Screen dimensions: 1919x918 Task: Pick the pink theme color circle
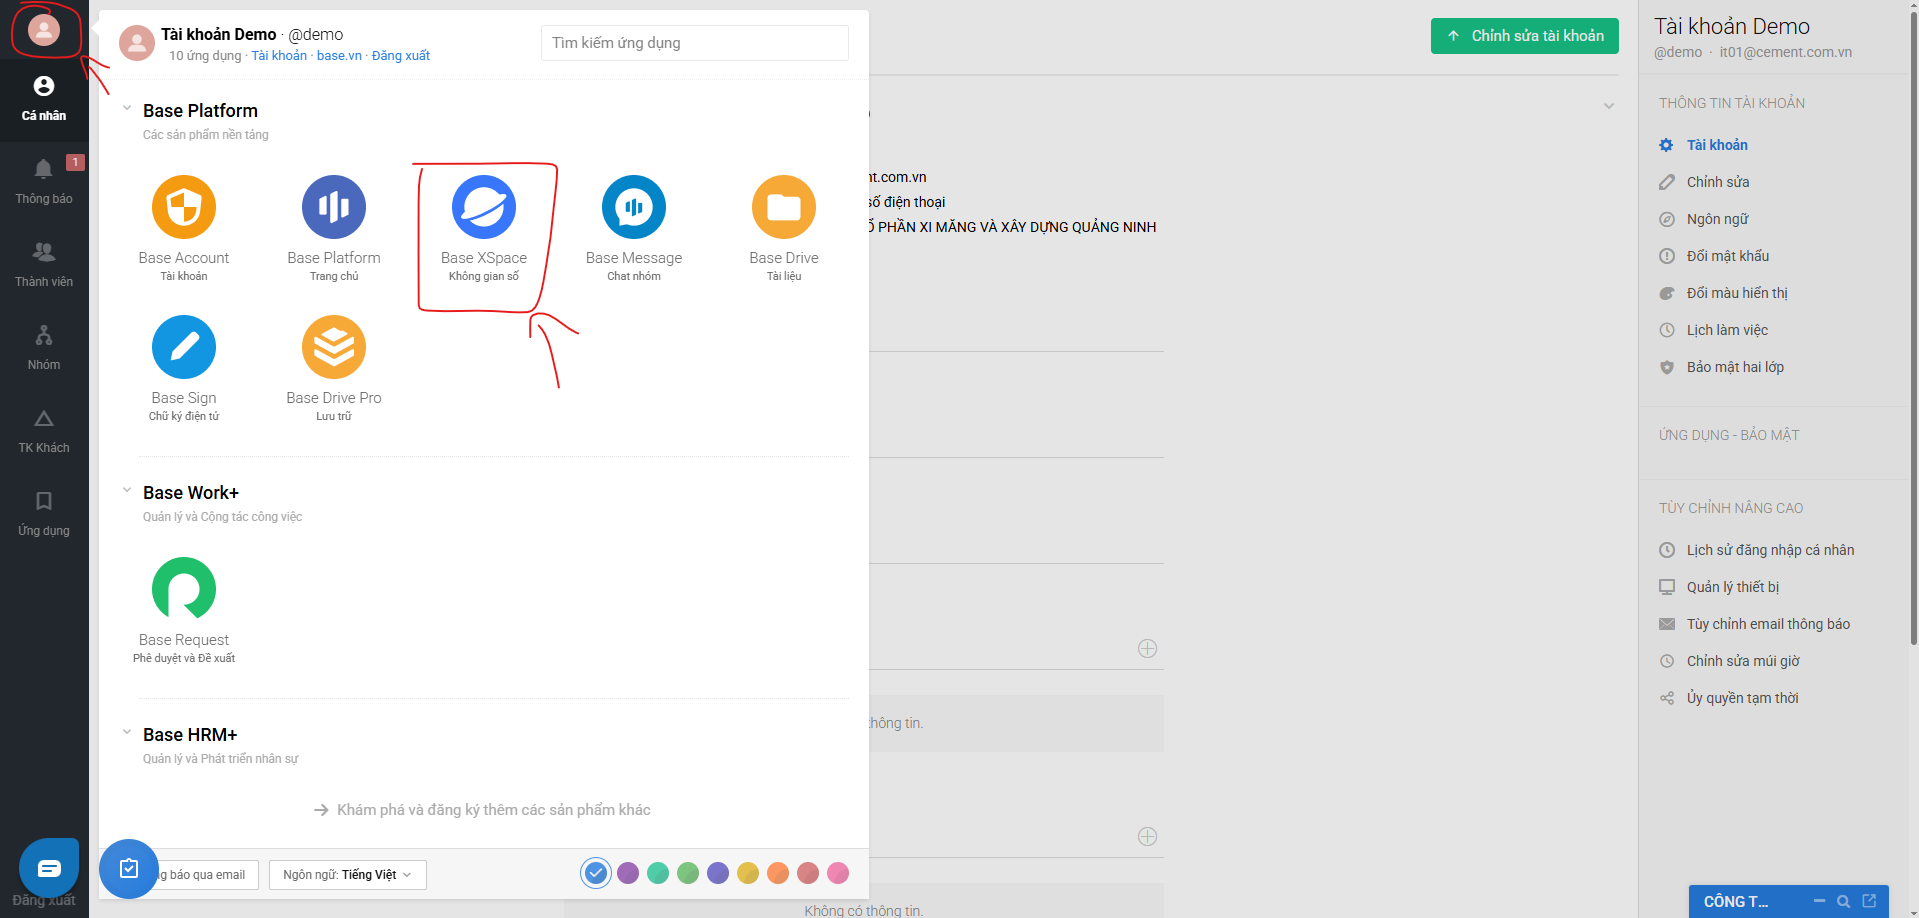click(x=838, y=873)
